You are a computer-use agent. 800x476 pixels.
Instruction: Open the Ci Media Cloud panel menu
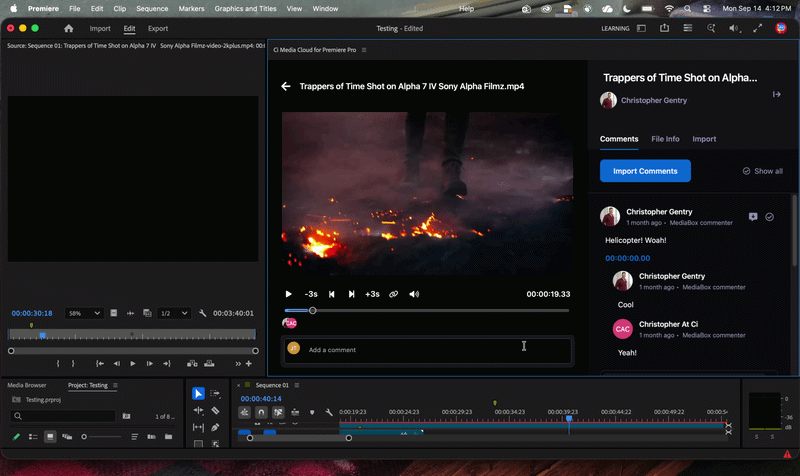(364, 50)
